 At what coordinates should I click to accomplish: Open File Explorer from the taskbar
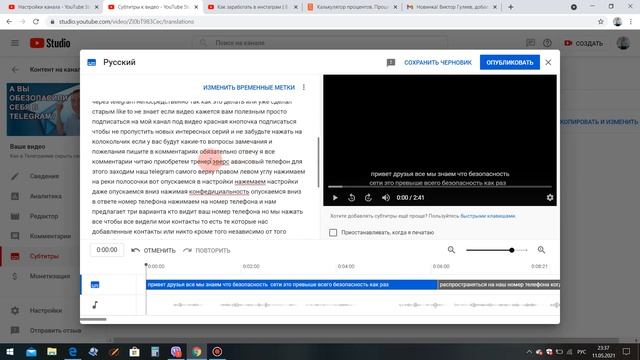coord(52,351)
